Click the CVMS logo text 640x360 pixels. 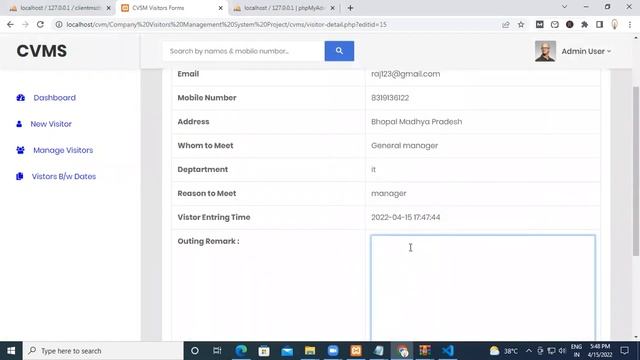[42, 51]
